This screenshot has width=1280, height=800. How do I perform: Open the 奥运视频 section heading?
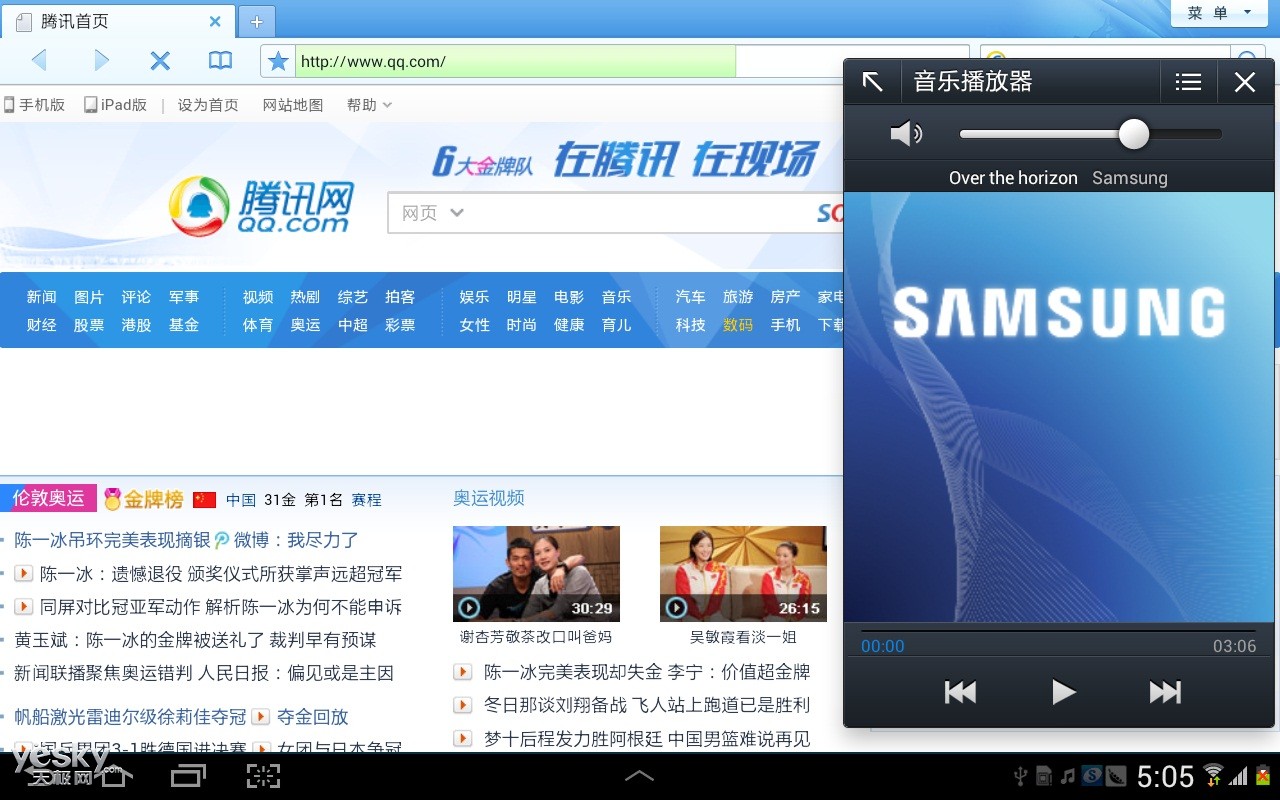488,498
